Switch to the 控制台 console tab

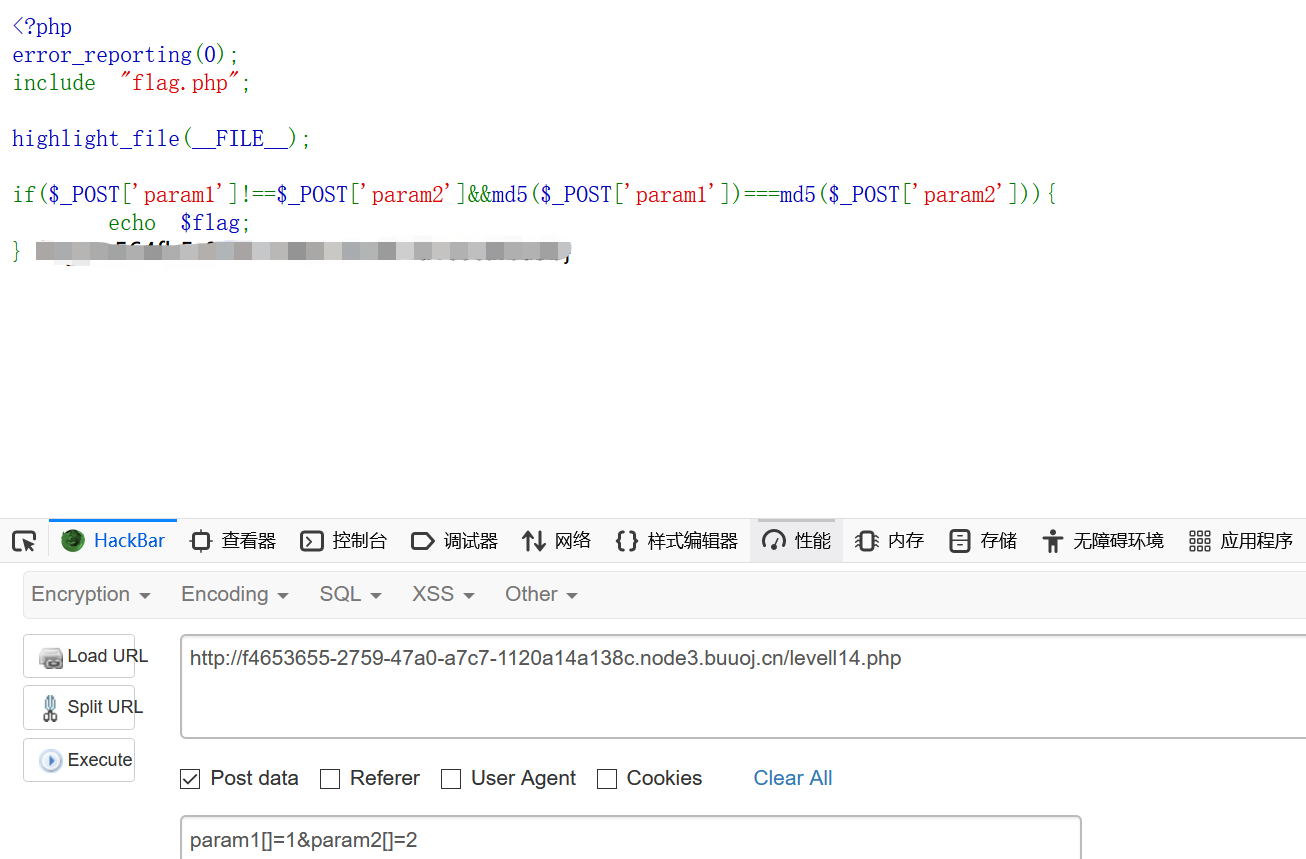tap(343, 541)
